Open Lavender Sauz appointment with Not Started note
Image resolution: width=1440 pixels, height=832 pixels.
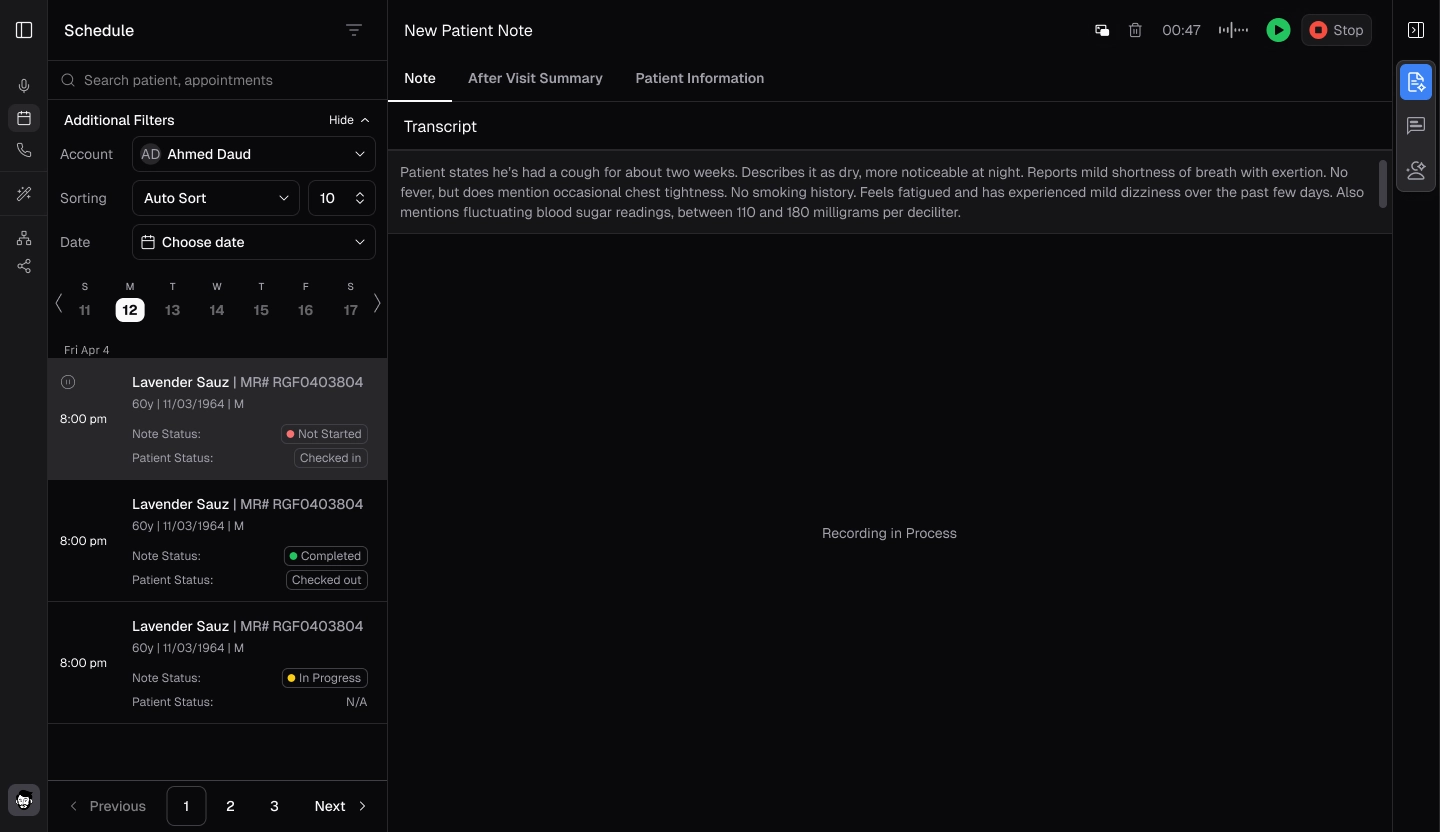tap(217, 419)
